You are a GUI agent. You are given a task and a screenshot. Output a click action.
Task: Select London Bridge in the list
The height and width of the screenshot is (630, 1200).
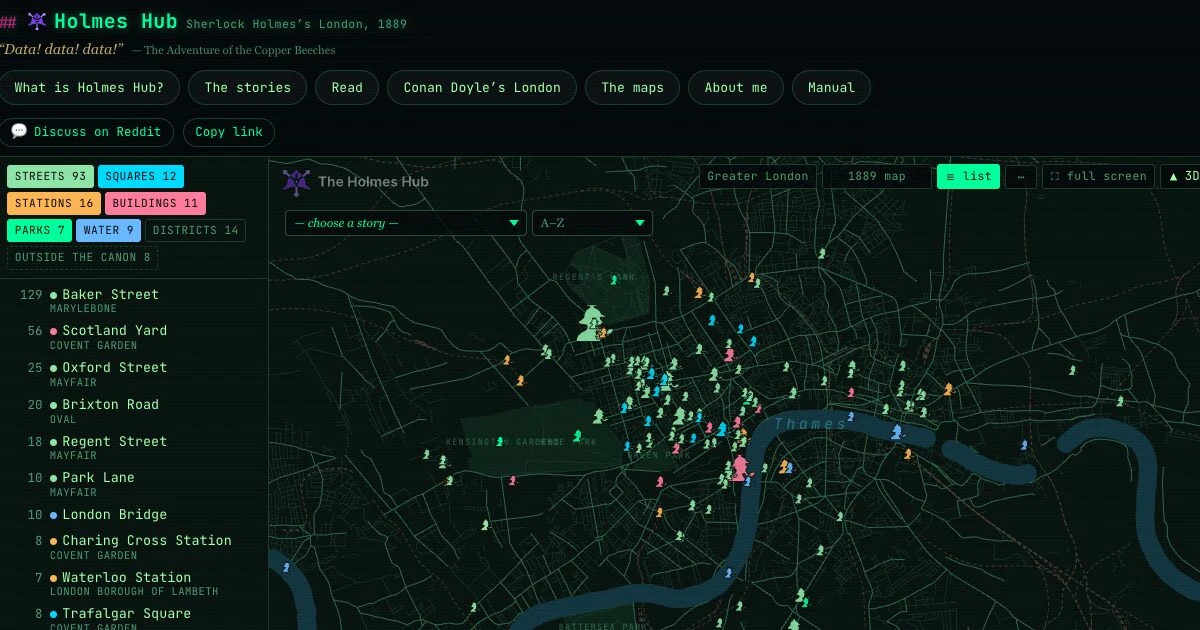134,515
